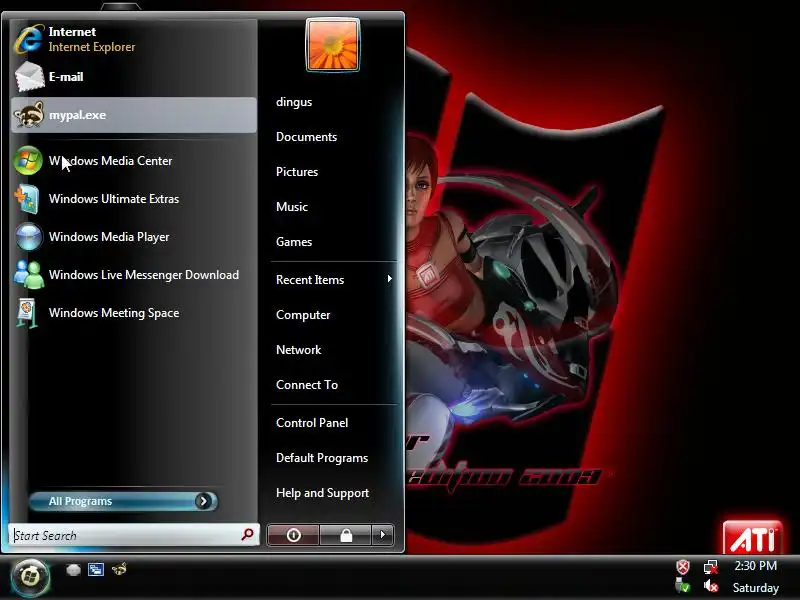The height and width of the screenshot is (600, 800).
Task: Click Switch Between Windows quick launch icon
Action: [x=96, y=569]
